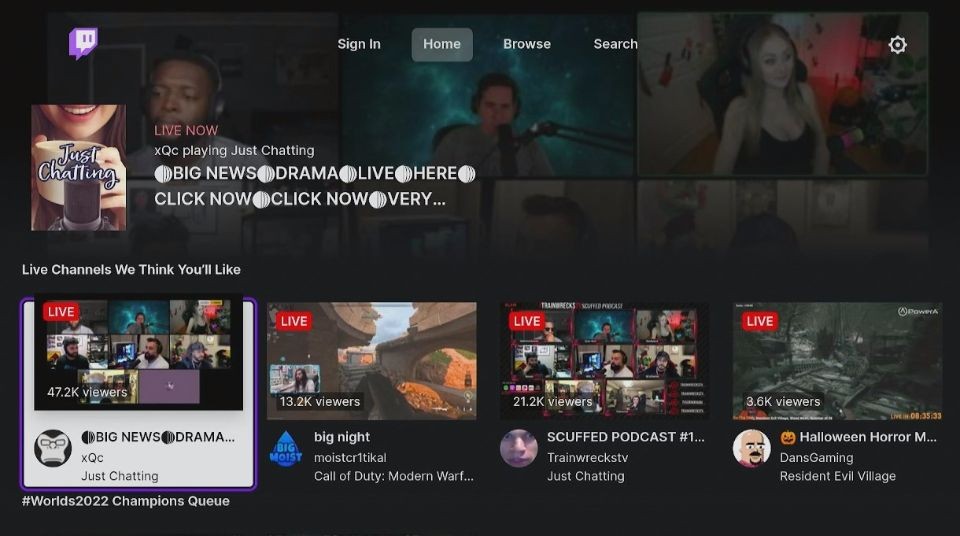The image size is (960, 536).
Task: Click Trainwreckstv's avatar icon
Action: coord(519,448)
